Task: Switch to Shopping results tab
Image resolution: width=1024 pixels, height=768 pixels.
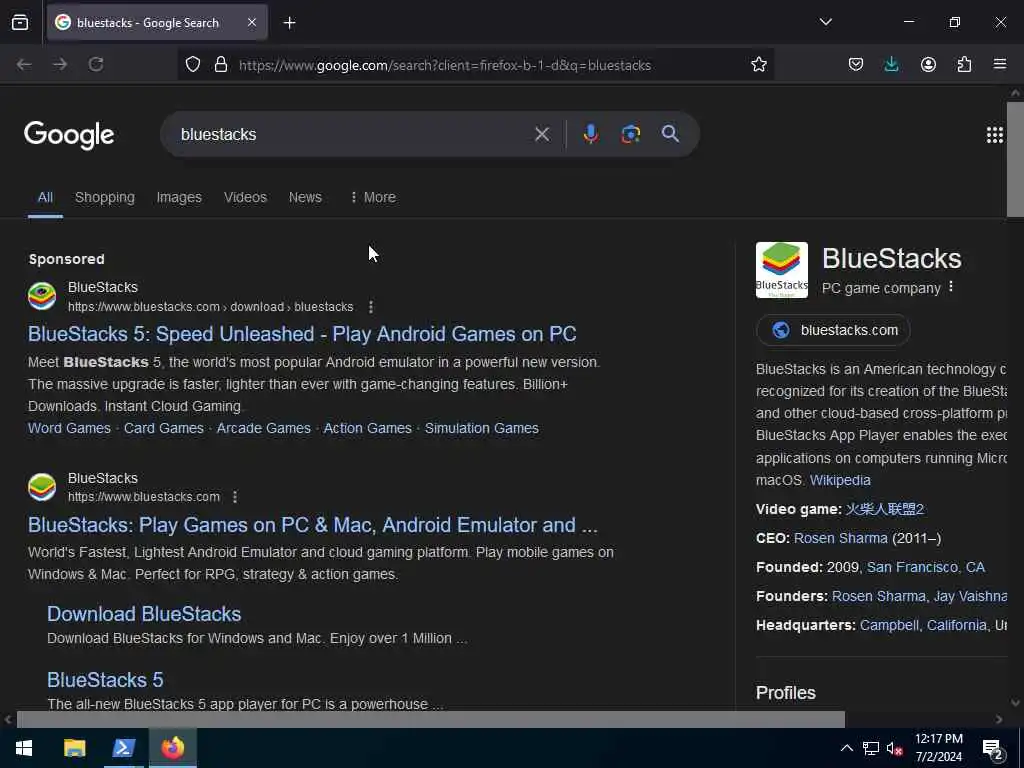Action: [x=104, y=197]
